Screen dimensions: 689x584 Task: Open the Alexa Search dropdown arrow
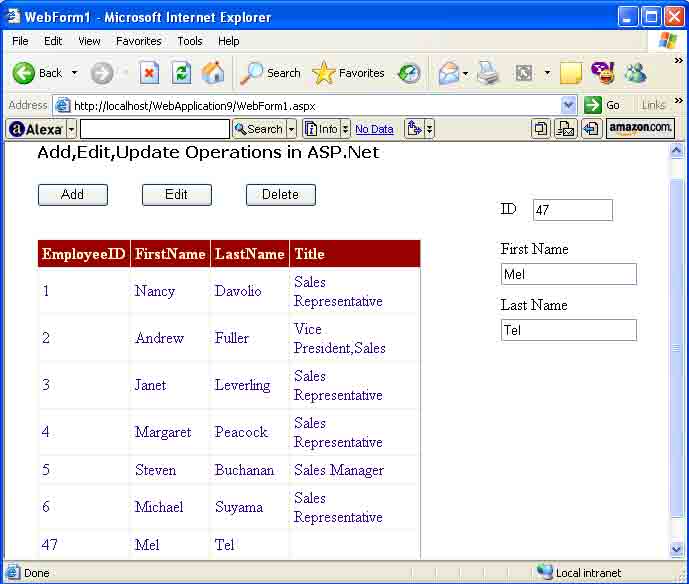click(291, 129)
